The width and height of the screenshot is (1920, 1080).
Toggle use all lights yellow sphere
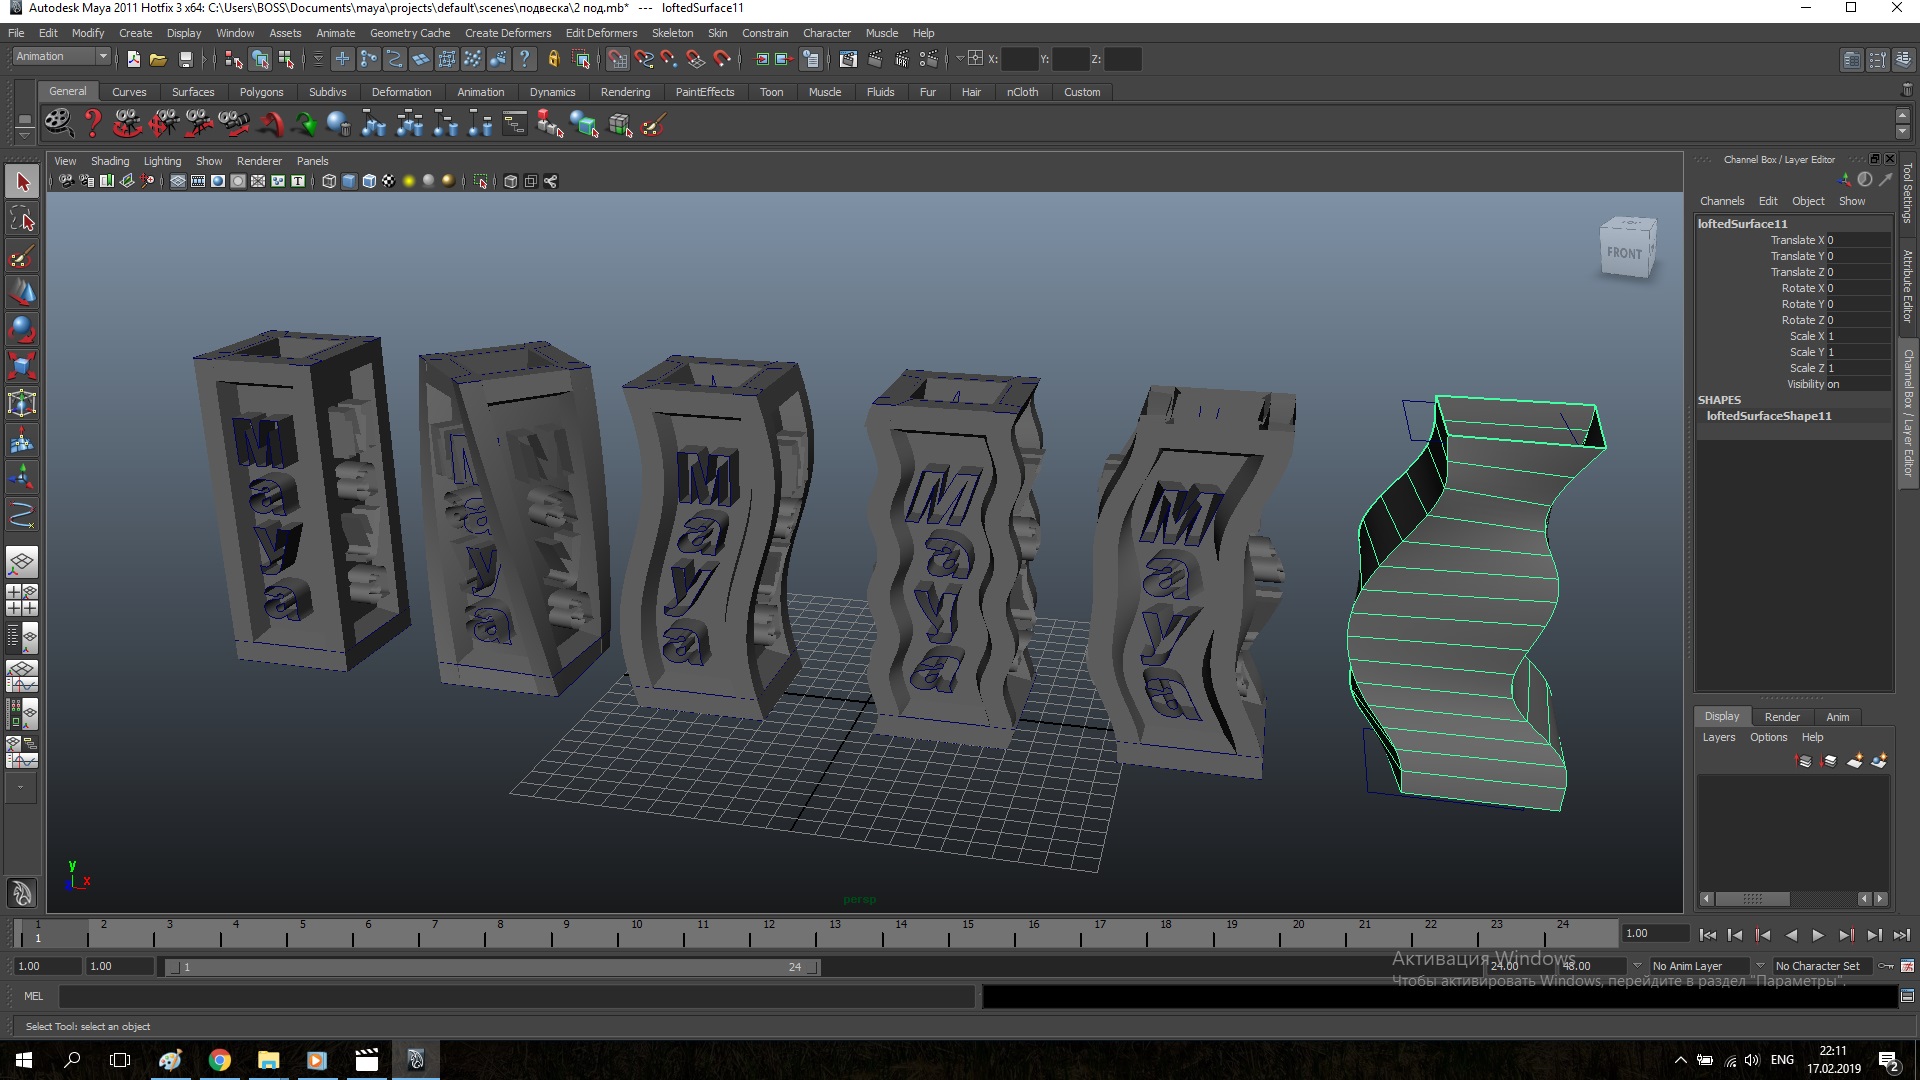(x=409, y=181)
